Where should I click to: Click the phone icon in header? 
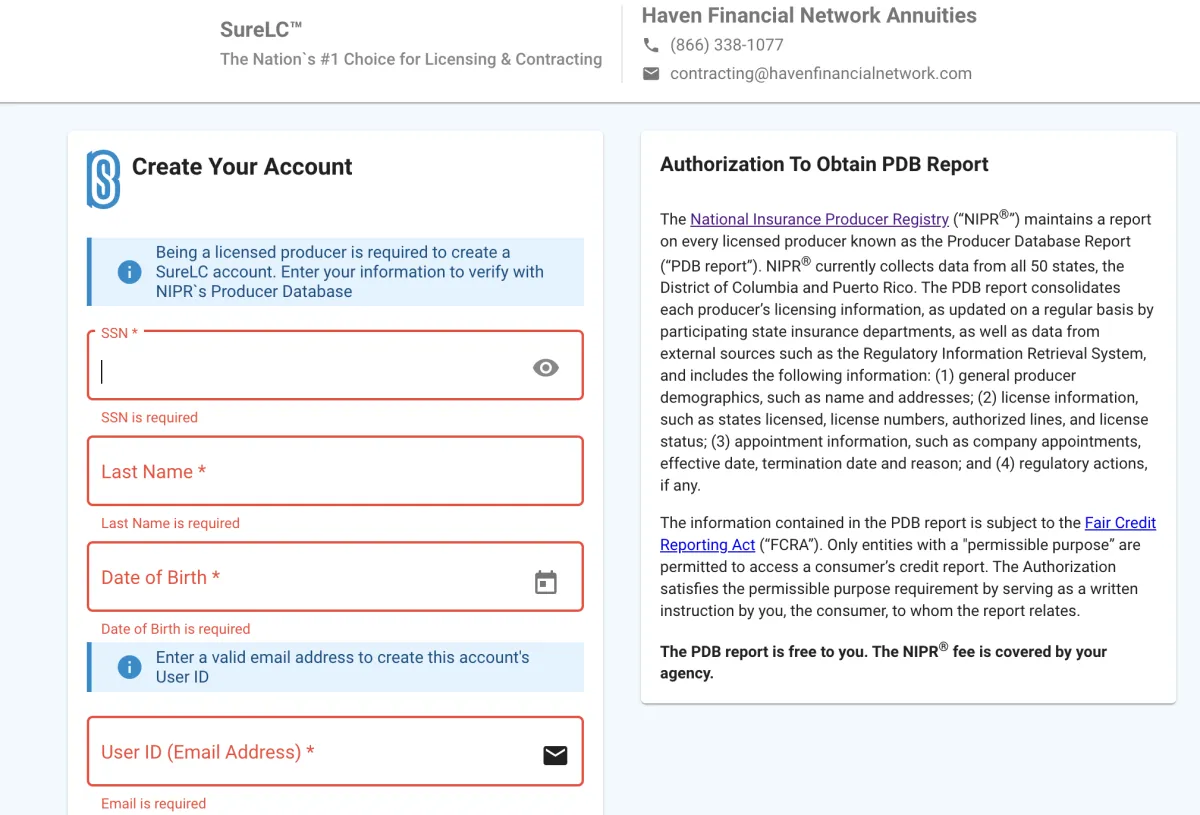point(651,45)
